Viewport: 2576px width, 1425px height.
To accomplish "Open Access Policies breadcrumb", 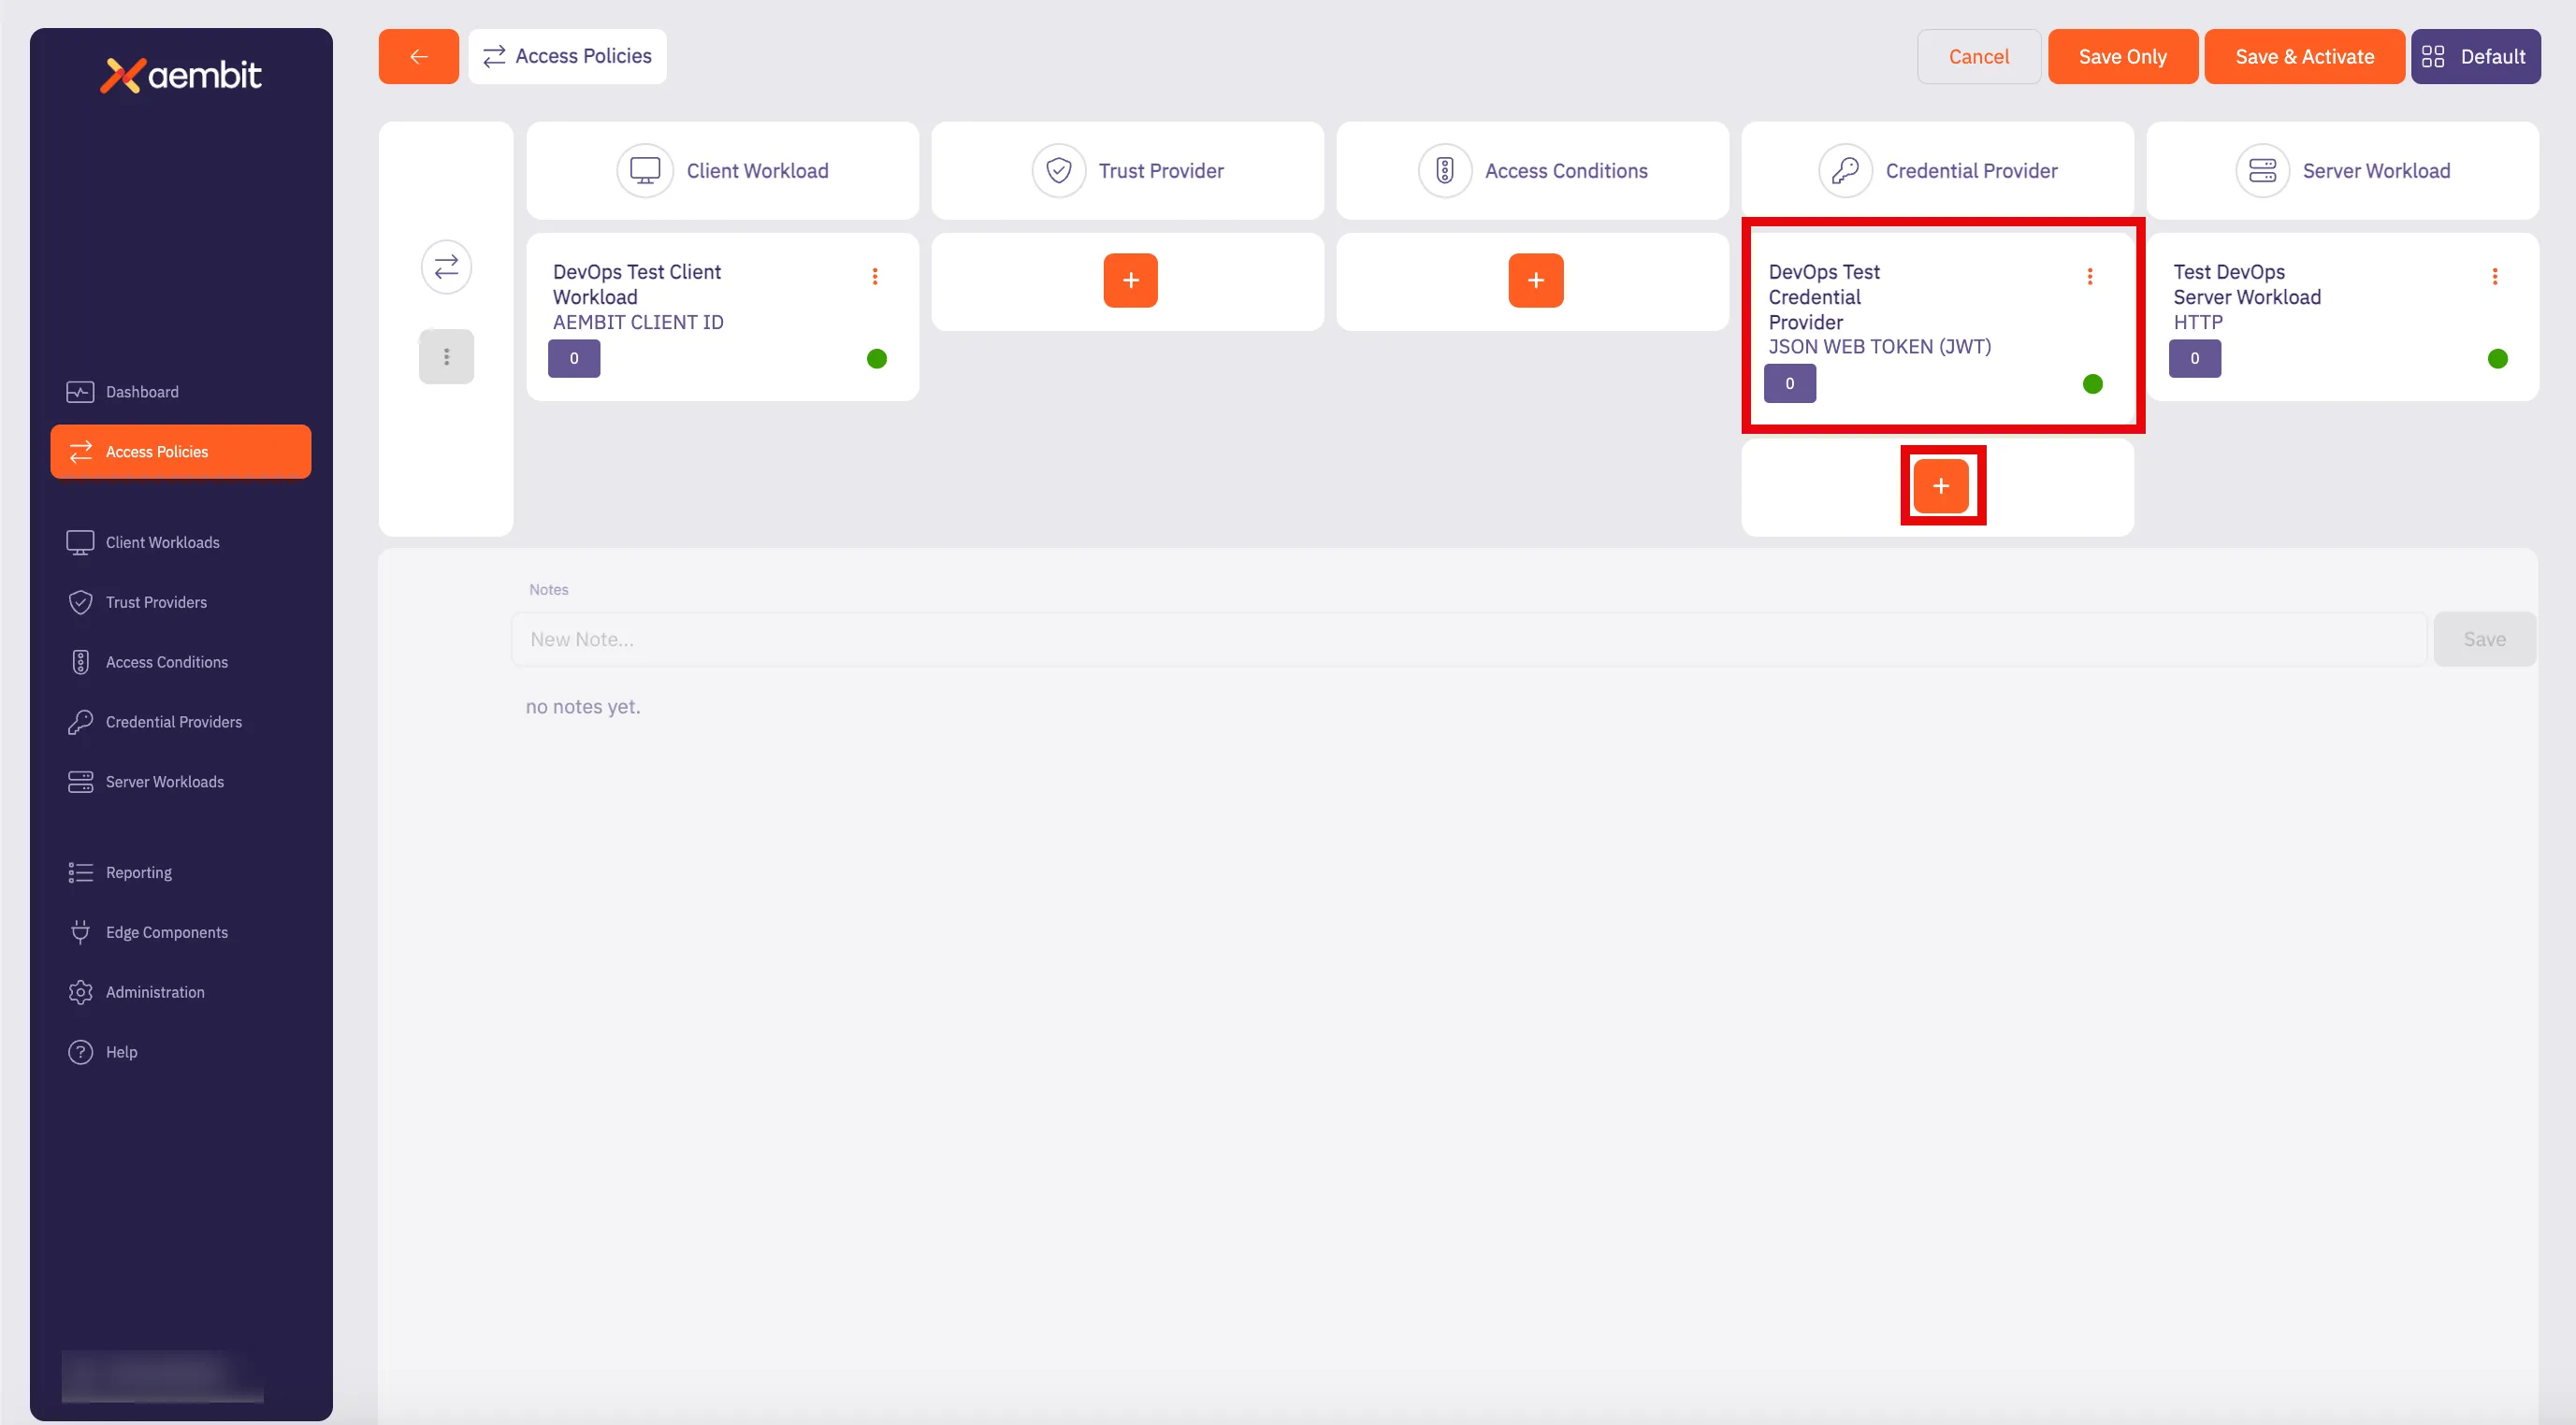I will tap(567, 57).
